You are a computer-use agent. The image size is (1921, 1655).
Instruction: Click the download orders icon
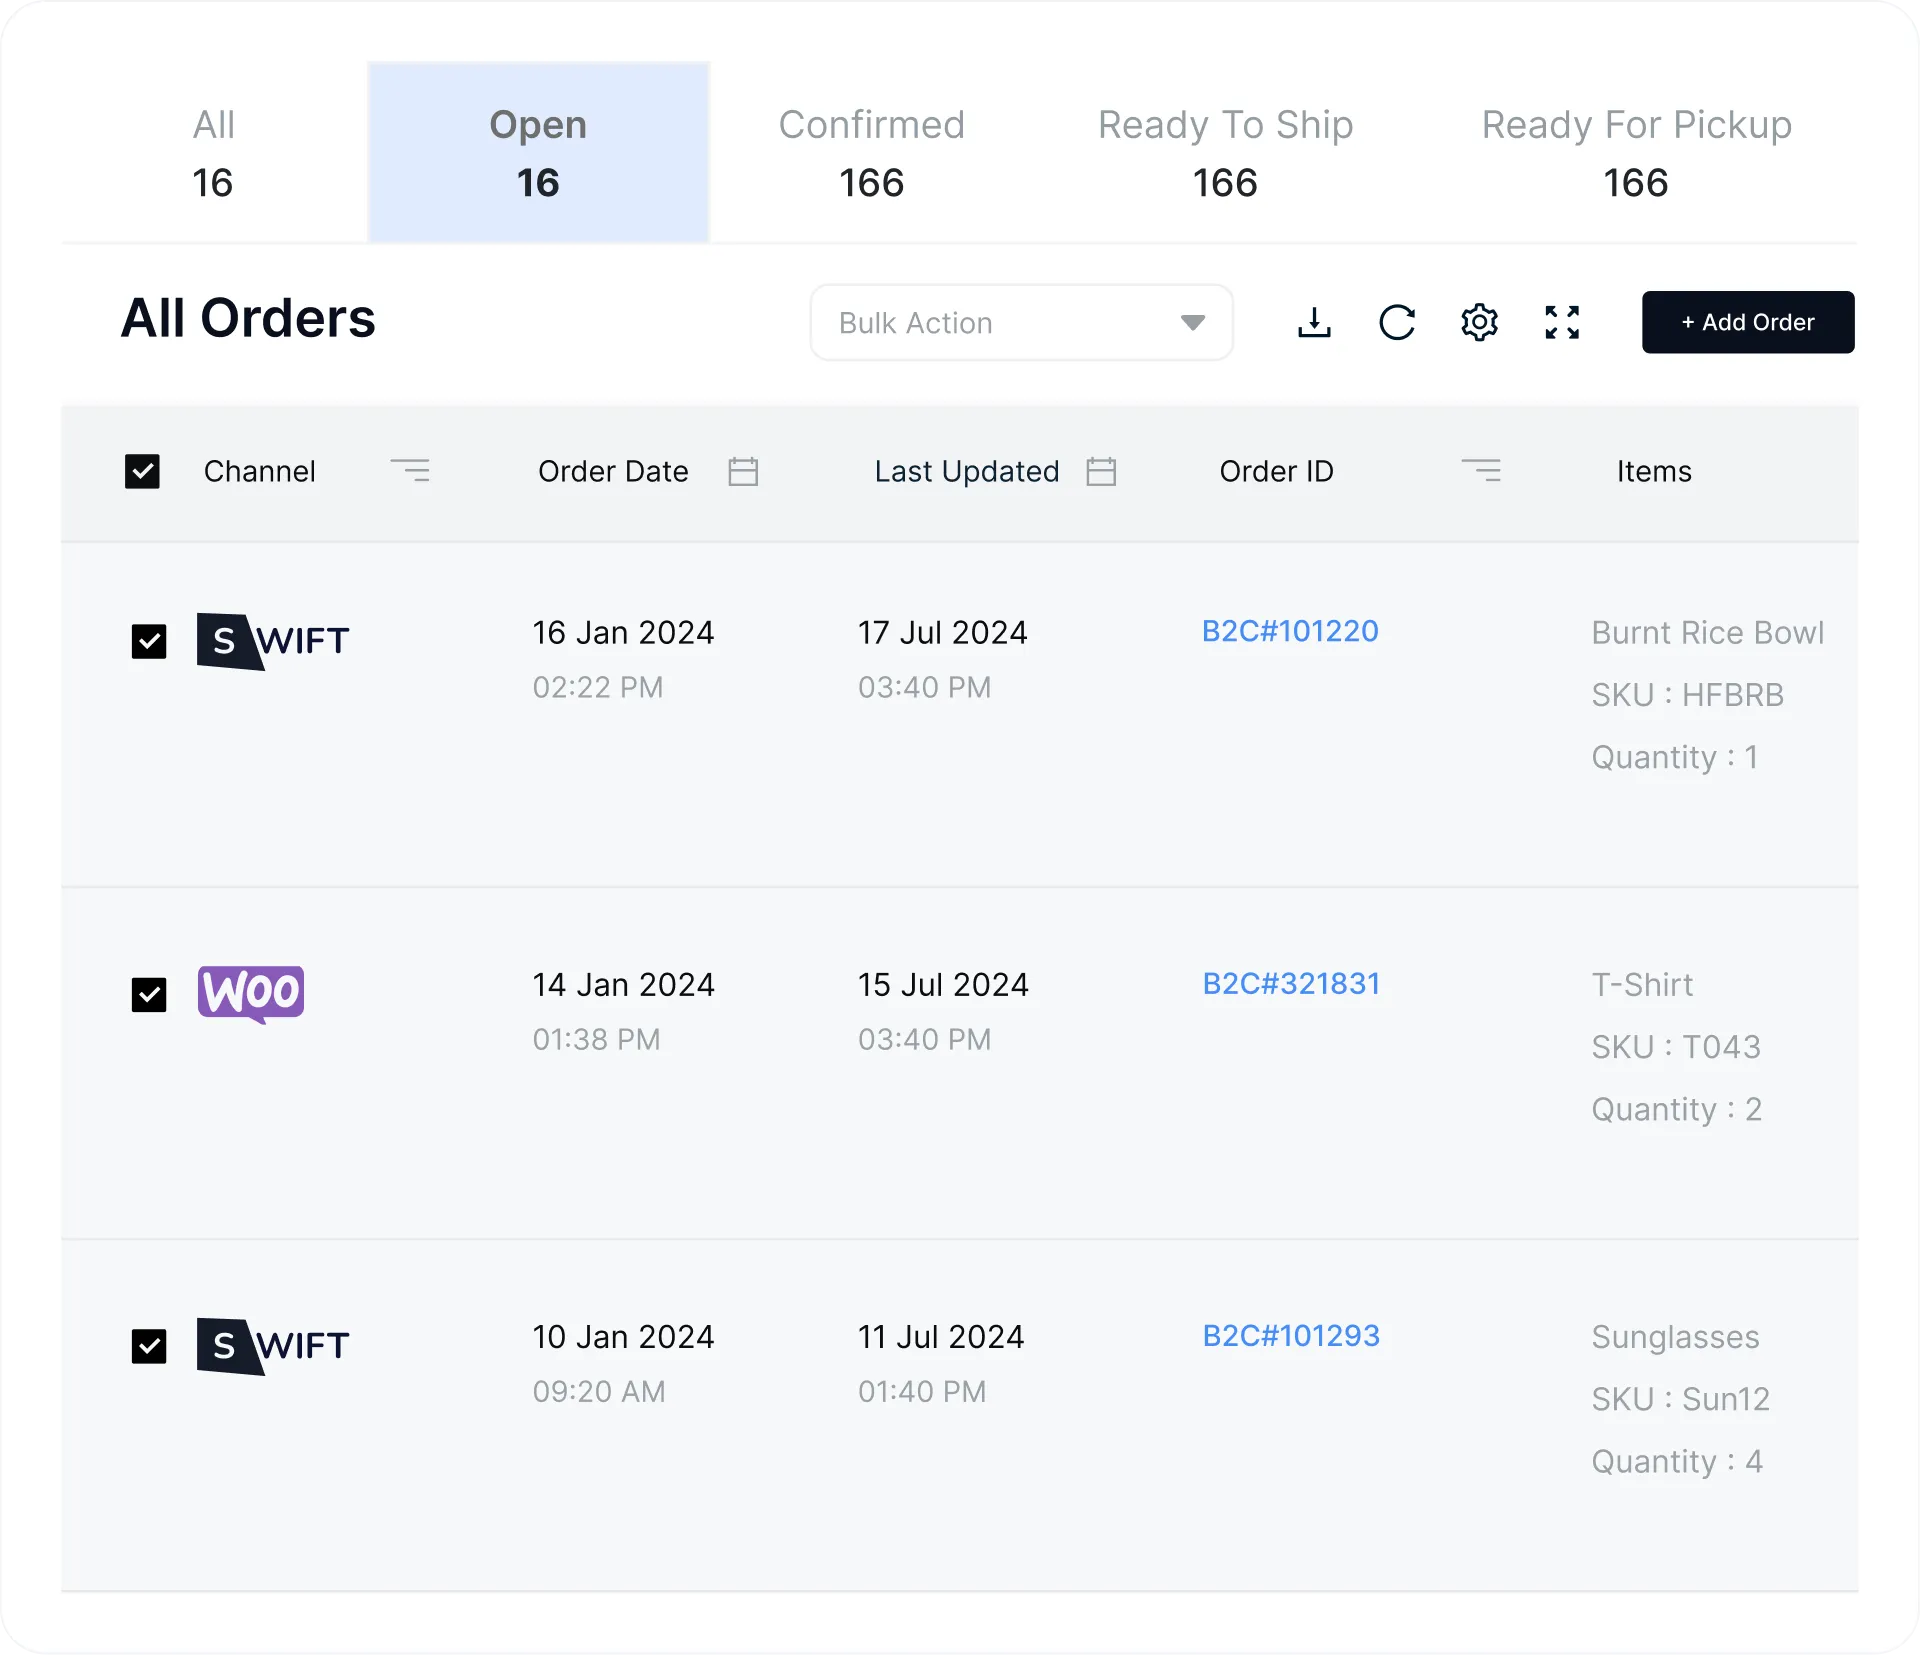(x=1314, y=322)
